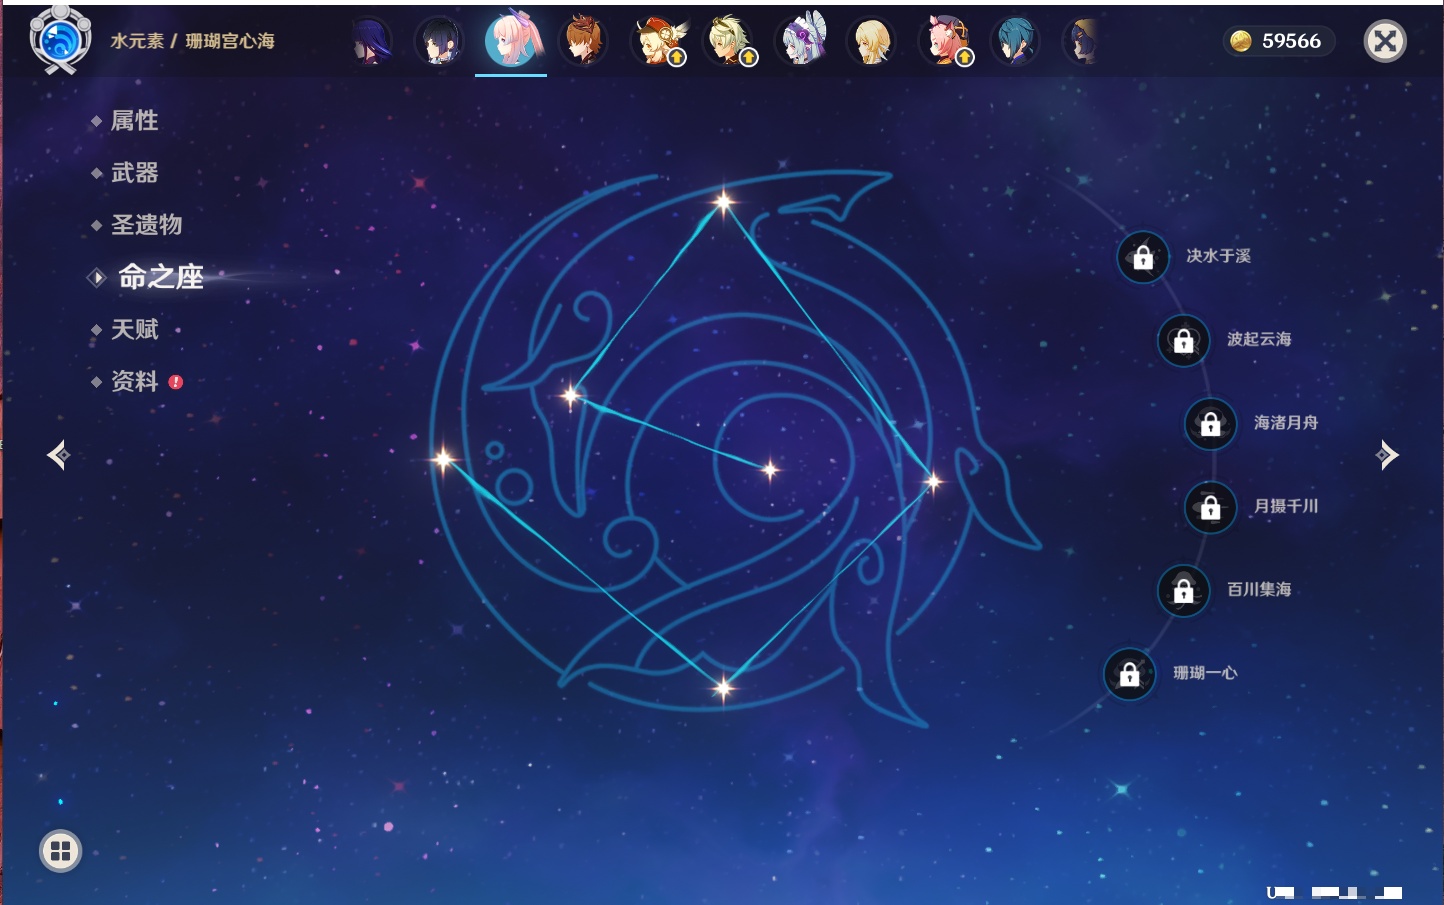
Task: Go to the 属性 (Attributes) menu
Action: pos(134,121)
